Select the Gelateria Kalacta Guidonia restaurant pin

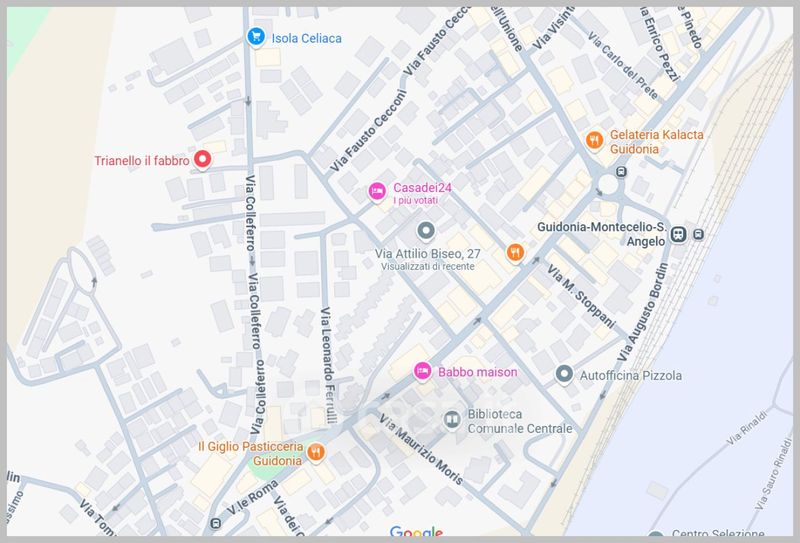pos(594,140)
